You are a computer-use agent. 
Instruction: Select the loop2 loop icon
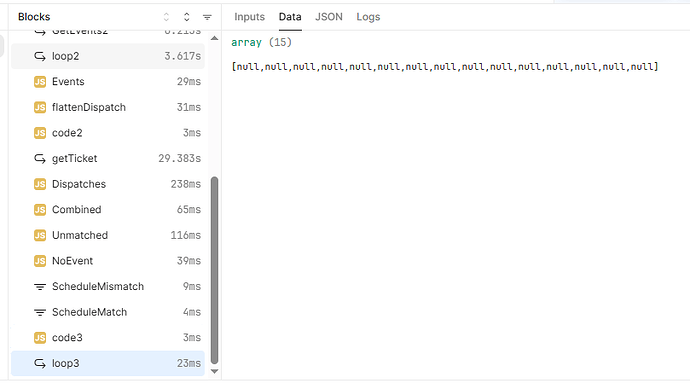(x=40, y=56)
